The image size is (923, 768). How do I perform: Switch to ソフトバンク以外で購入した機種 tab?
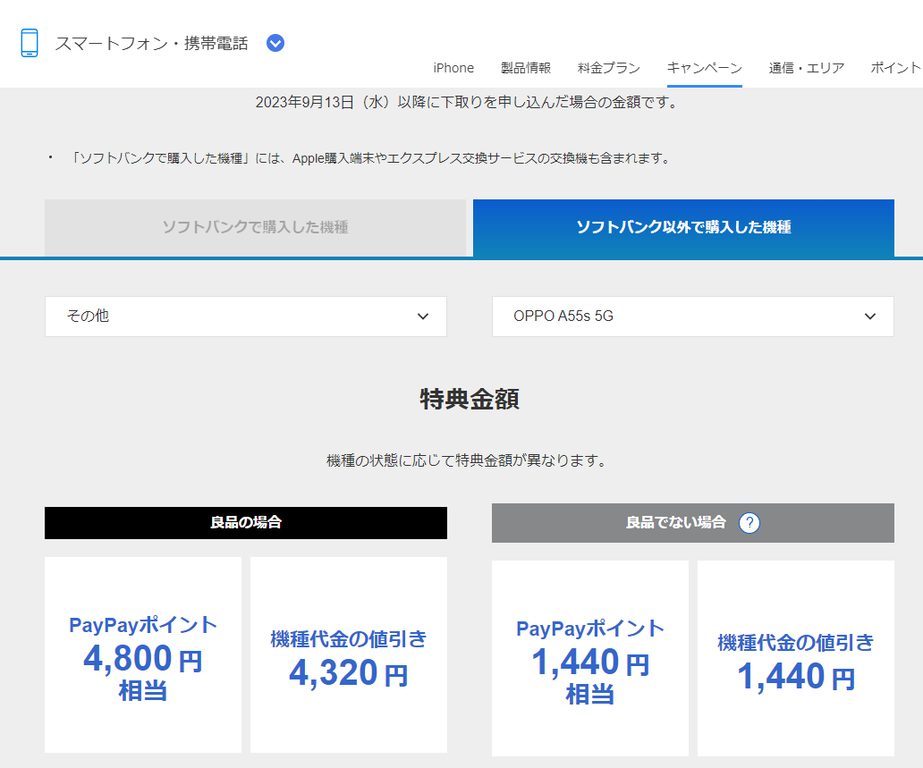coord(683,227)
